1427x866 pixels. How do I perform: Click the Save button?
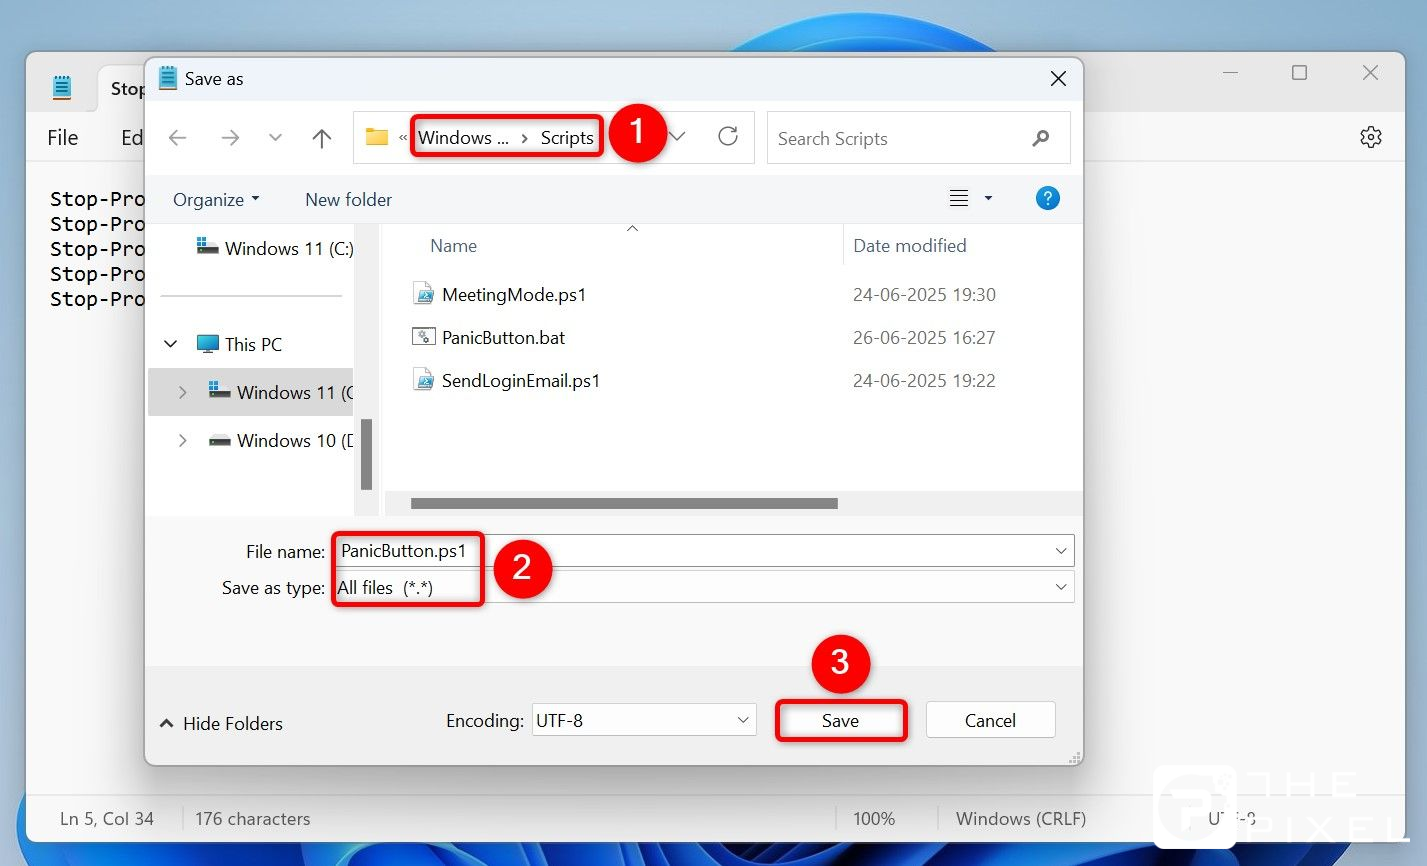[840, 720]
